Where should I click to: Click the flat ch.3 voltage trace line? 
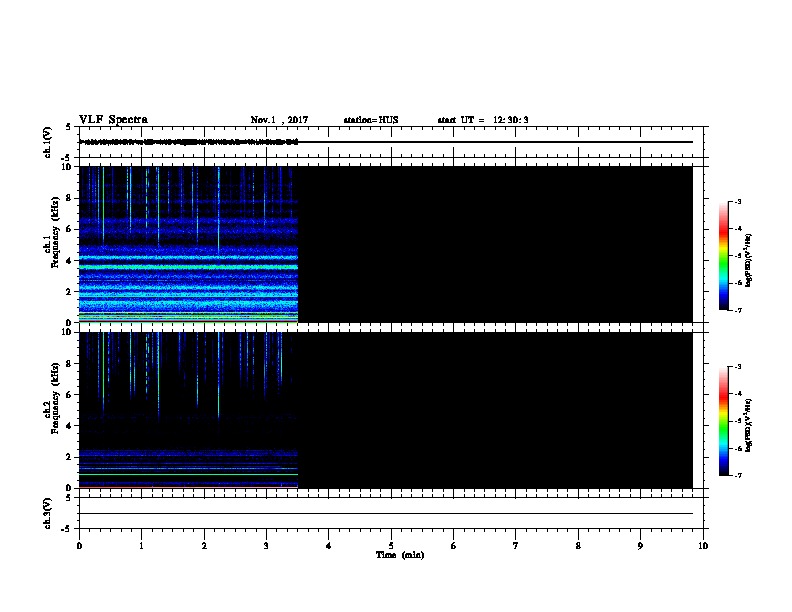click(x=386, y=514)
